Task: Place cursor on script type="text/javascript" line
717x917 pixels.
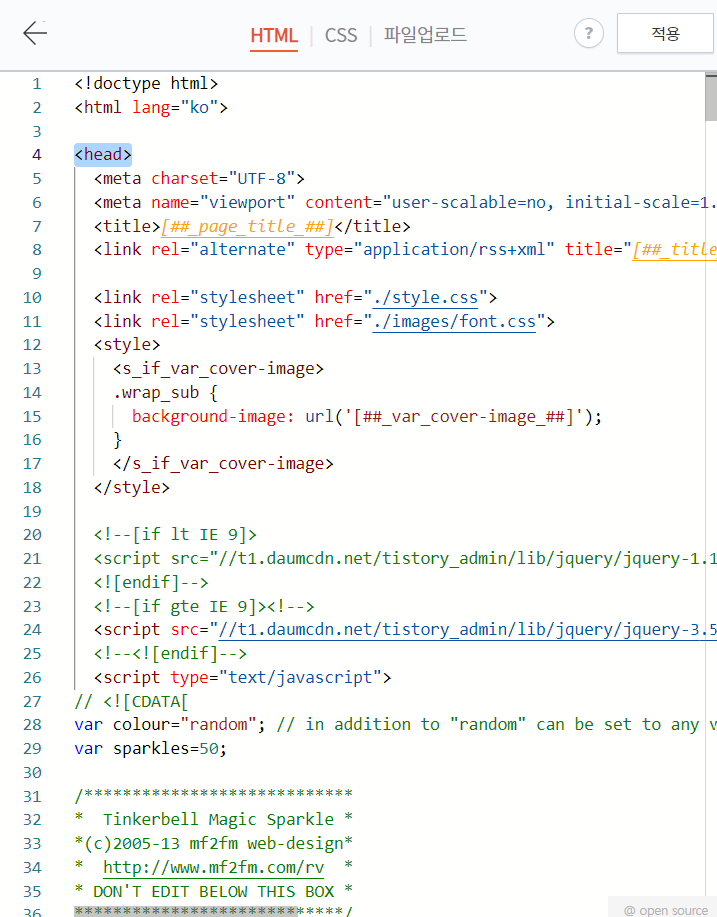Action: [242, 677]
